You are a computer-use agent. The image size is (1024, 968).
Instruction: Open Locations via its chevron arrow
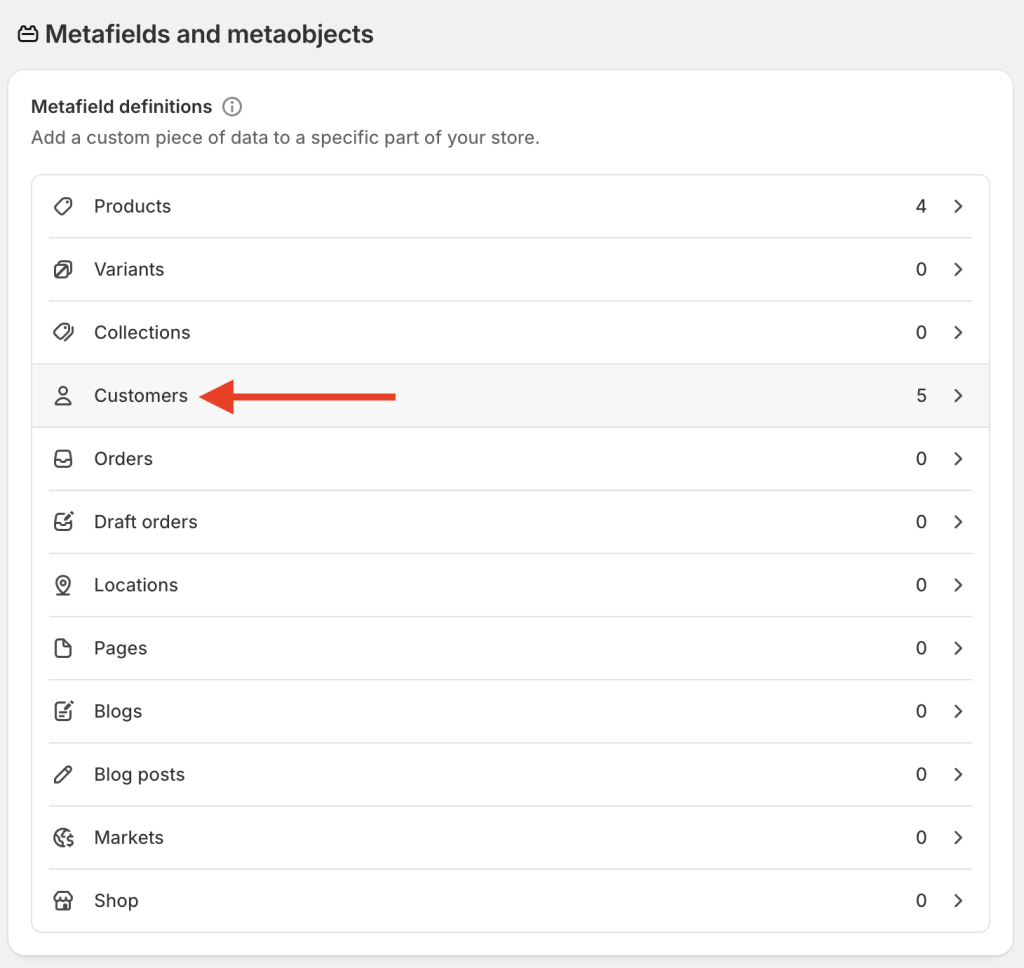958,585
